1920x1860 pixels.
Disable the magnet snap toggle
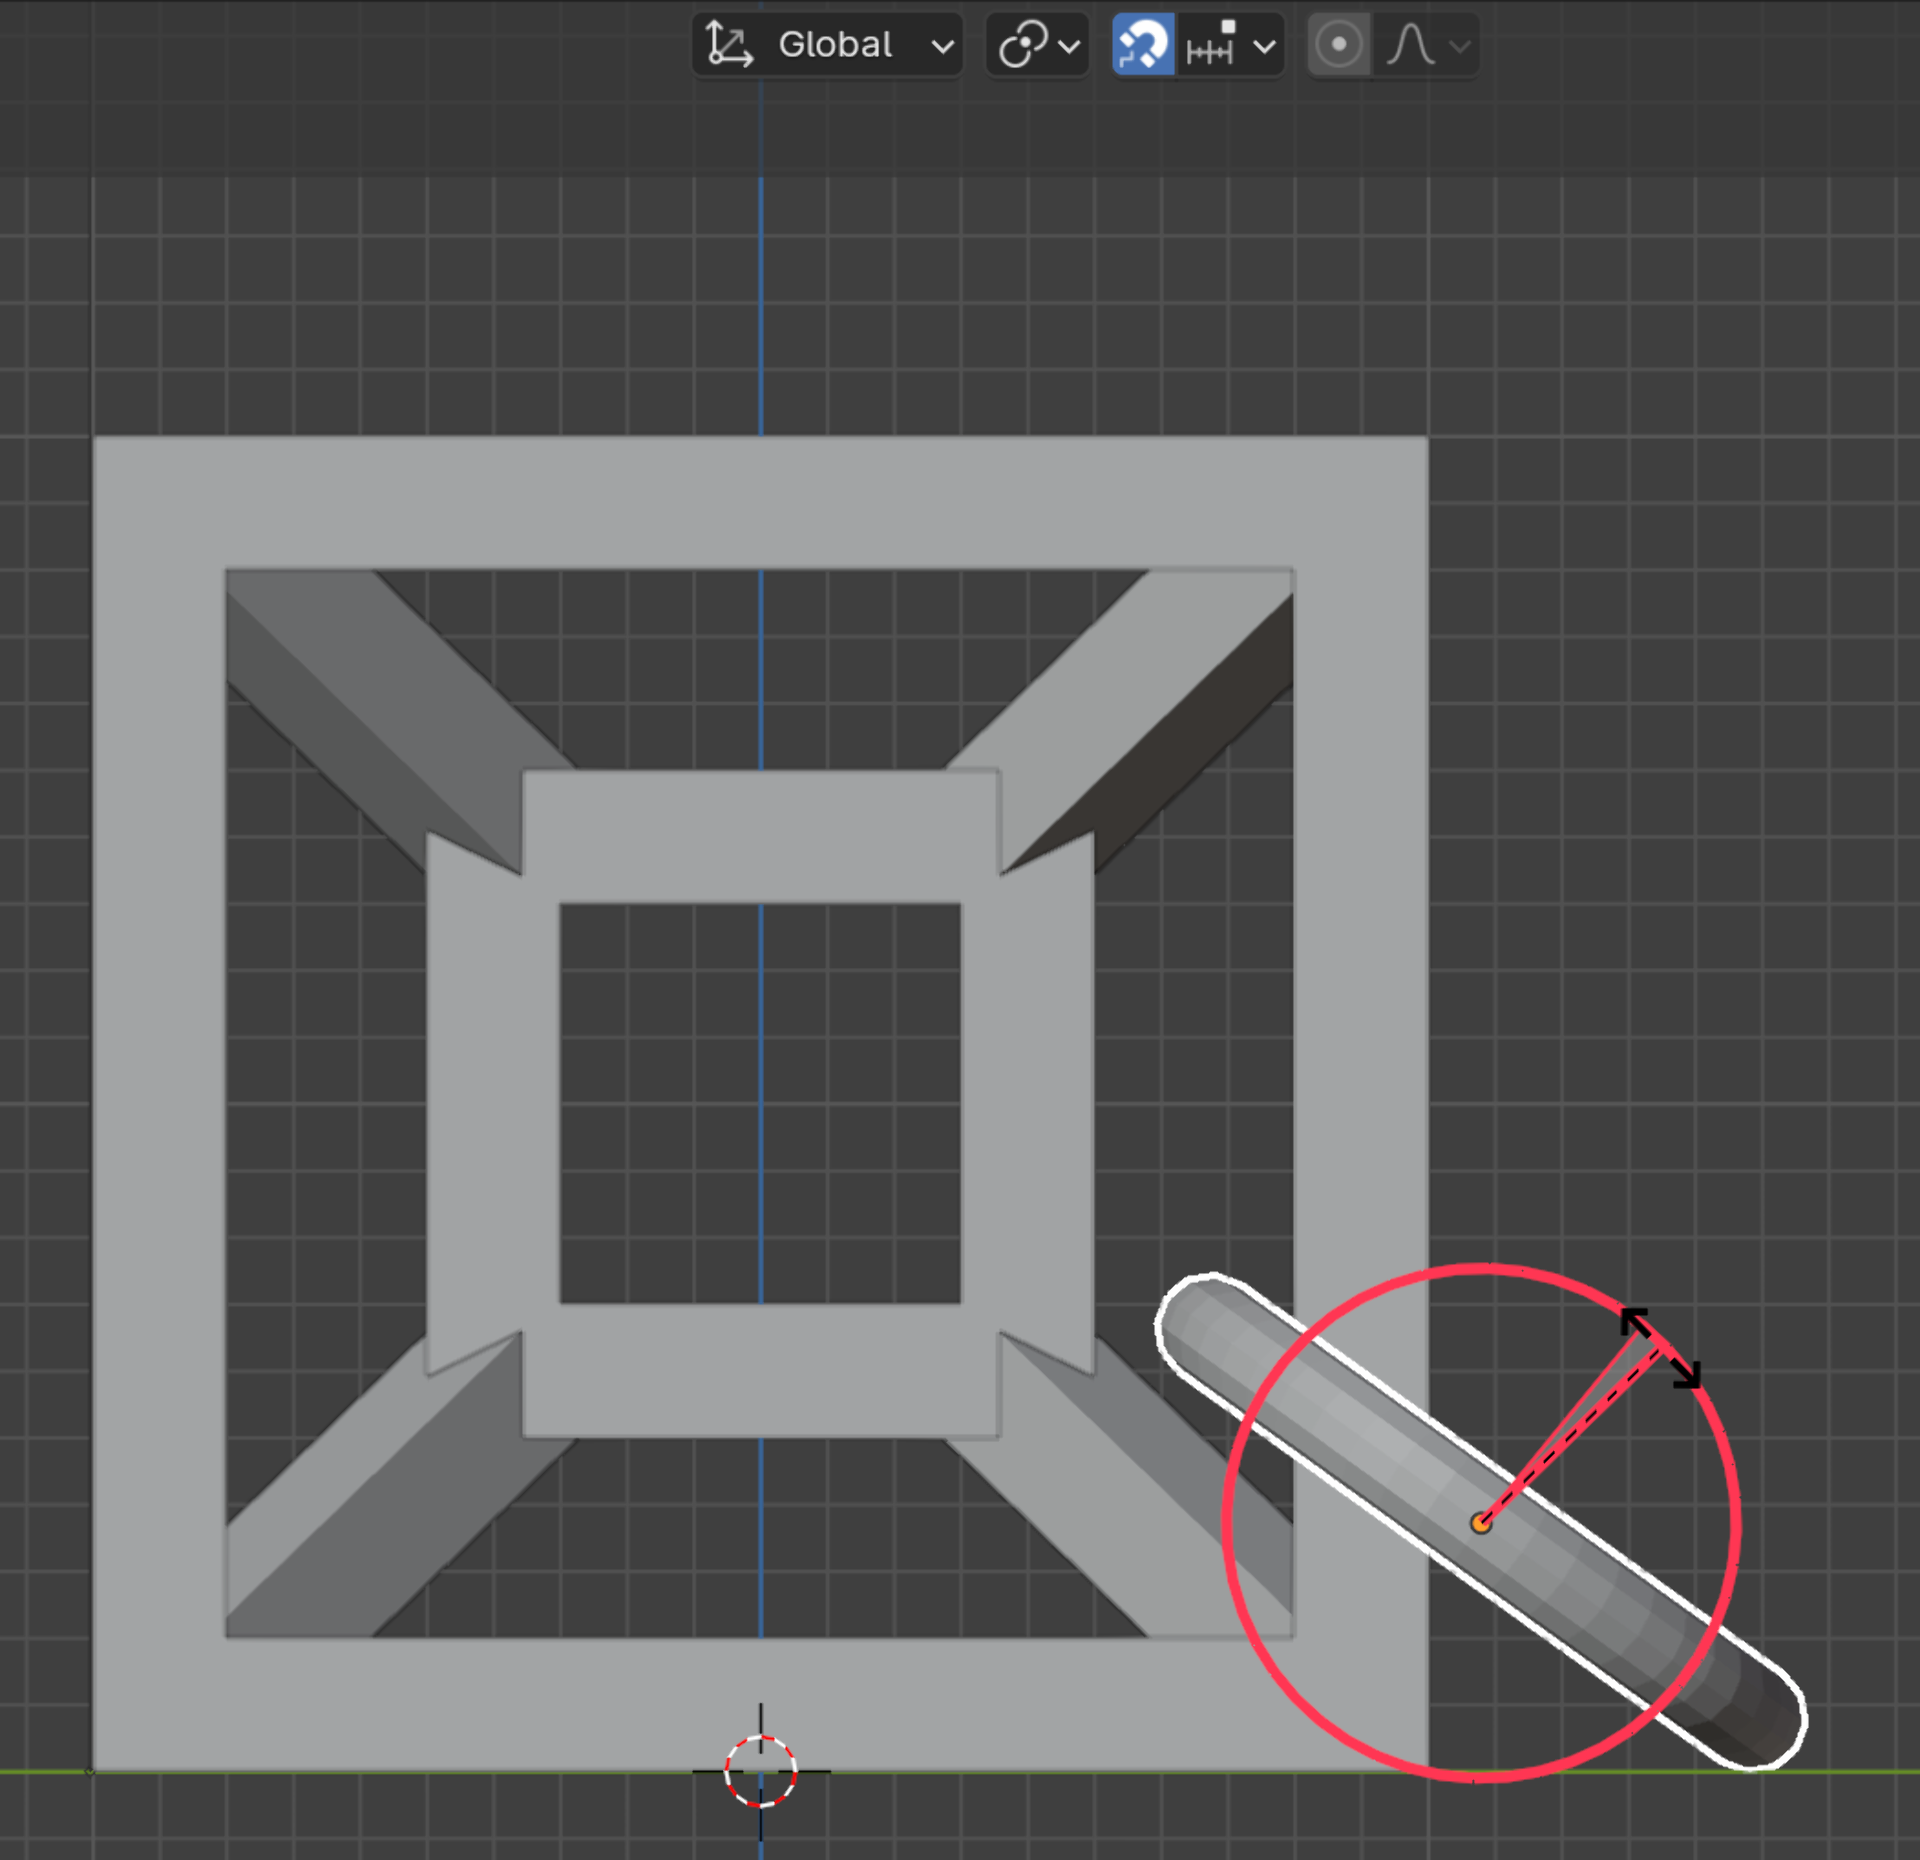(1143, 45)
